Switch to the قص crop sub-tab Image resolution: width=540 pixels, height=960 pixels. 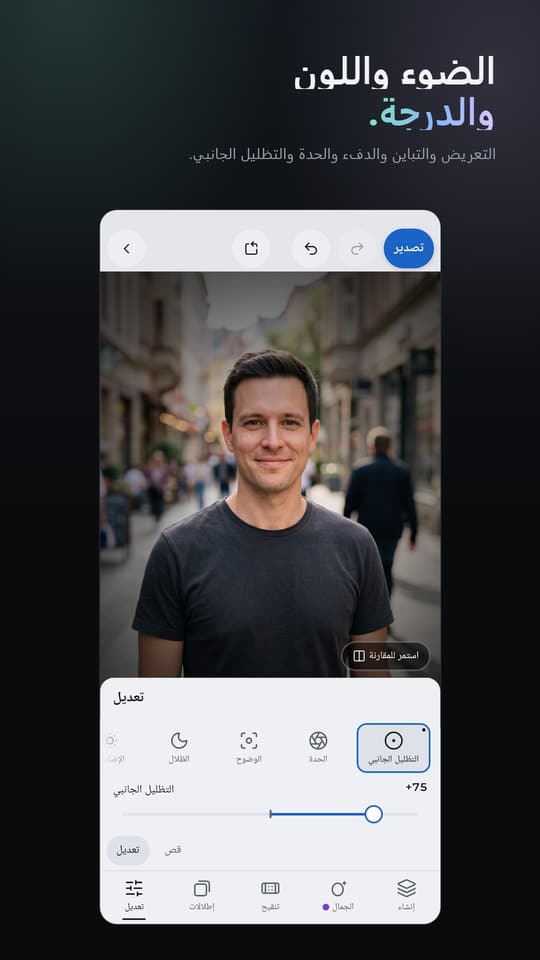click(173, 850)
